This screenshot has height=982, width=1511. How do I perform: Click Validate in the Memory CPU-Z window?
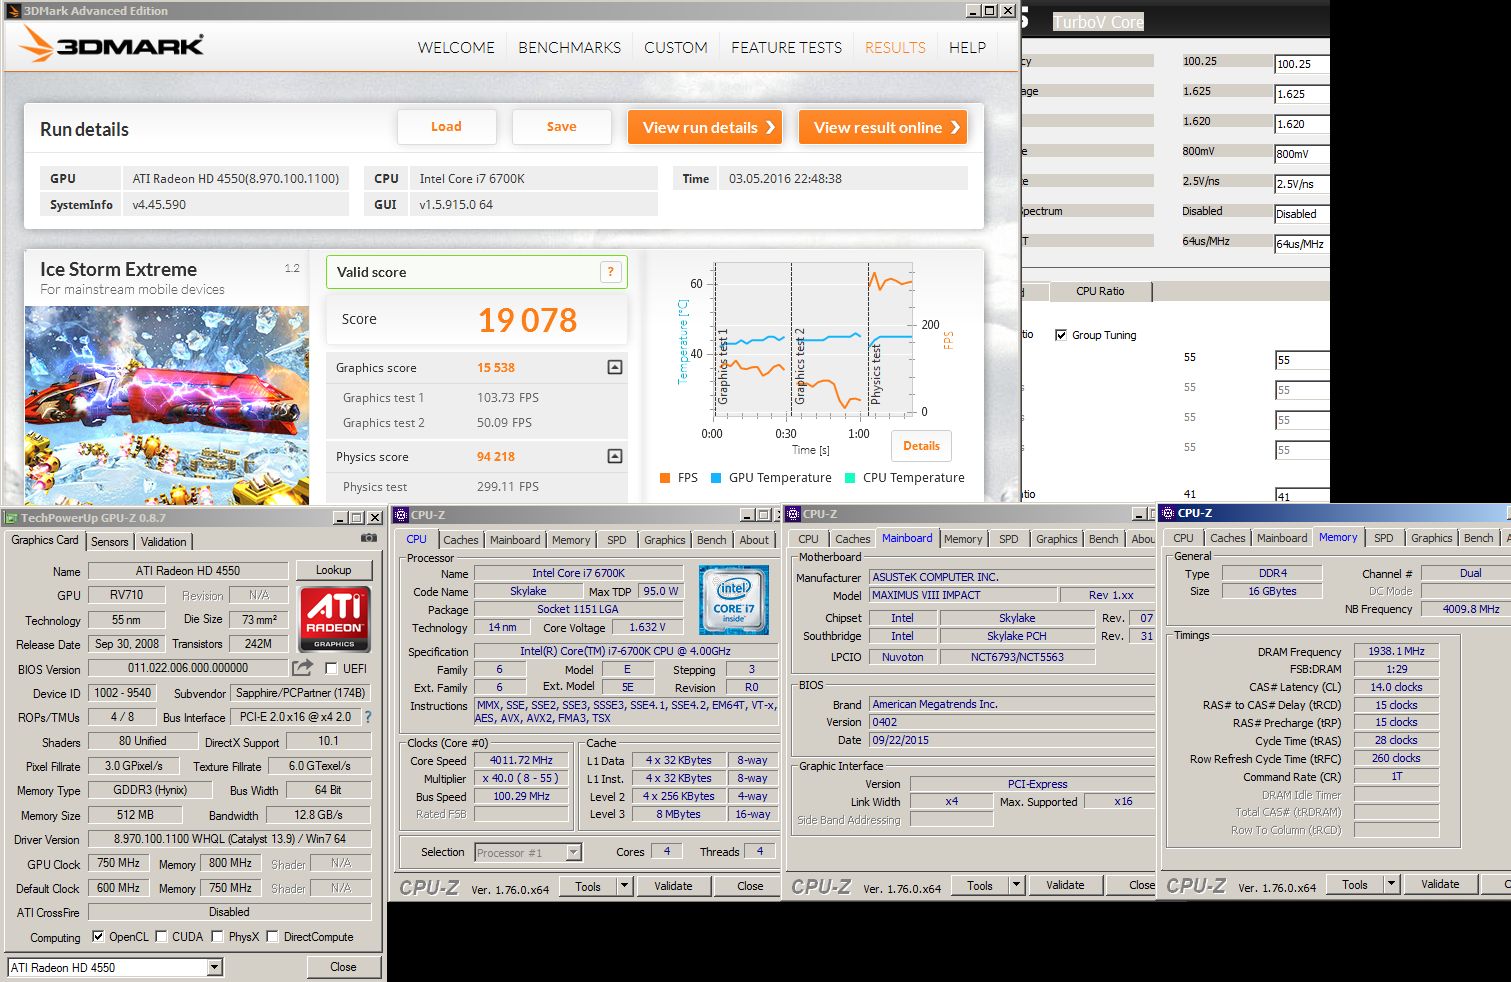click(x=1440, y=884)
